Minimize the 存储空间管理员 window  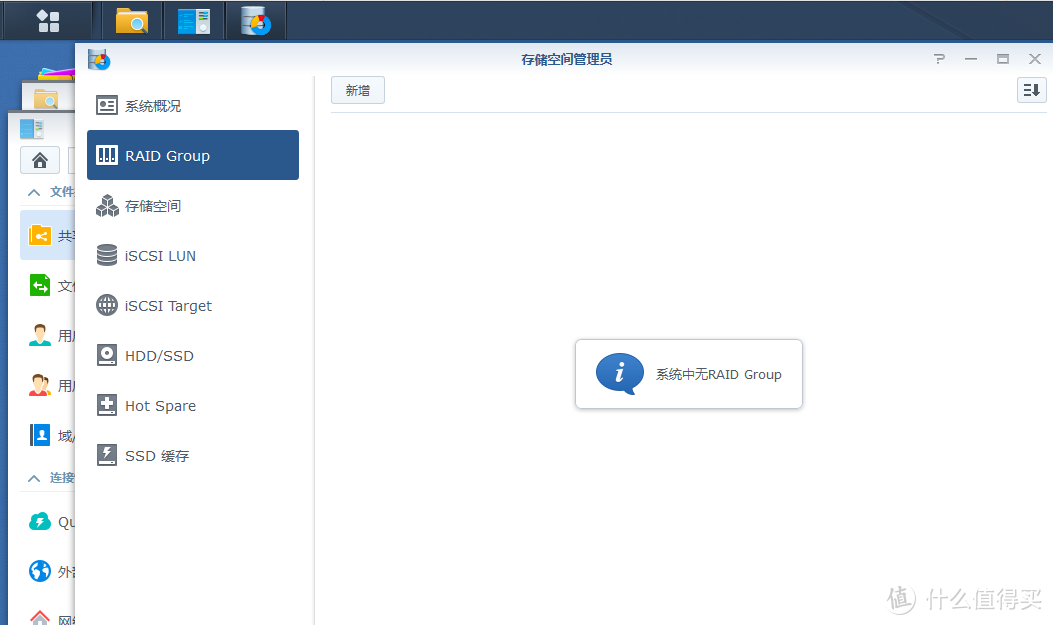tap(971, 59)
